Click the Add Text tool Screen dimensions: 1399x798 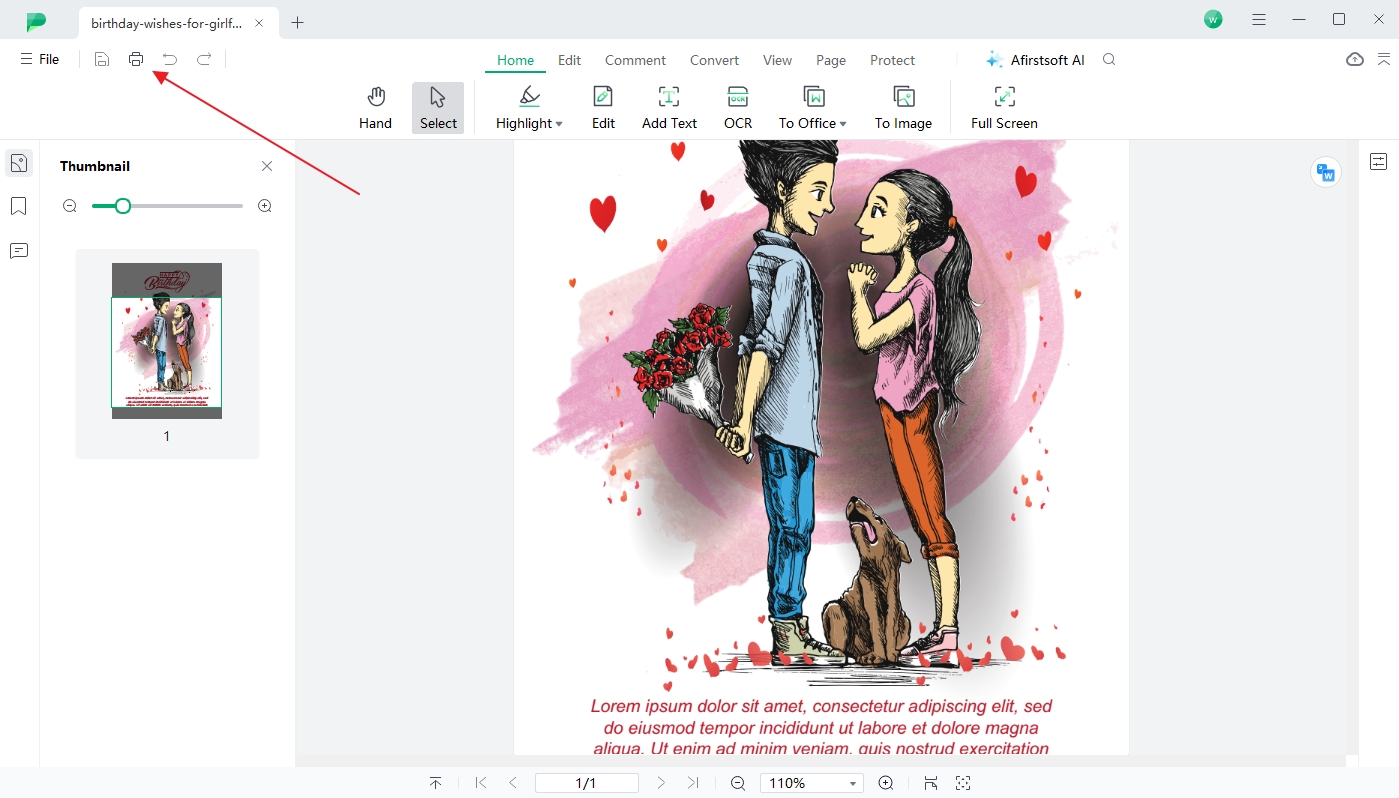669,108
